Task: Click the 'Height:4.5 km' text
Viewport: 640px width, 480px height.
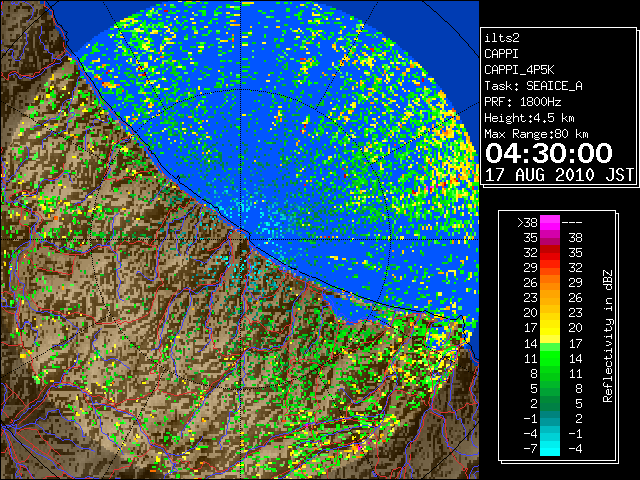Action: (x=529, y=118)
